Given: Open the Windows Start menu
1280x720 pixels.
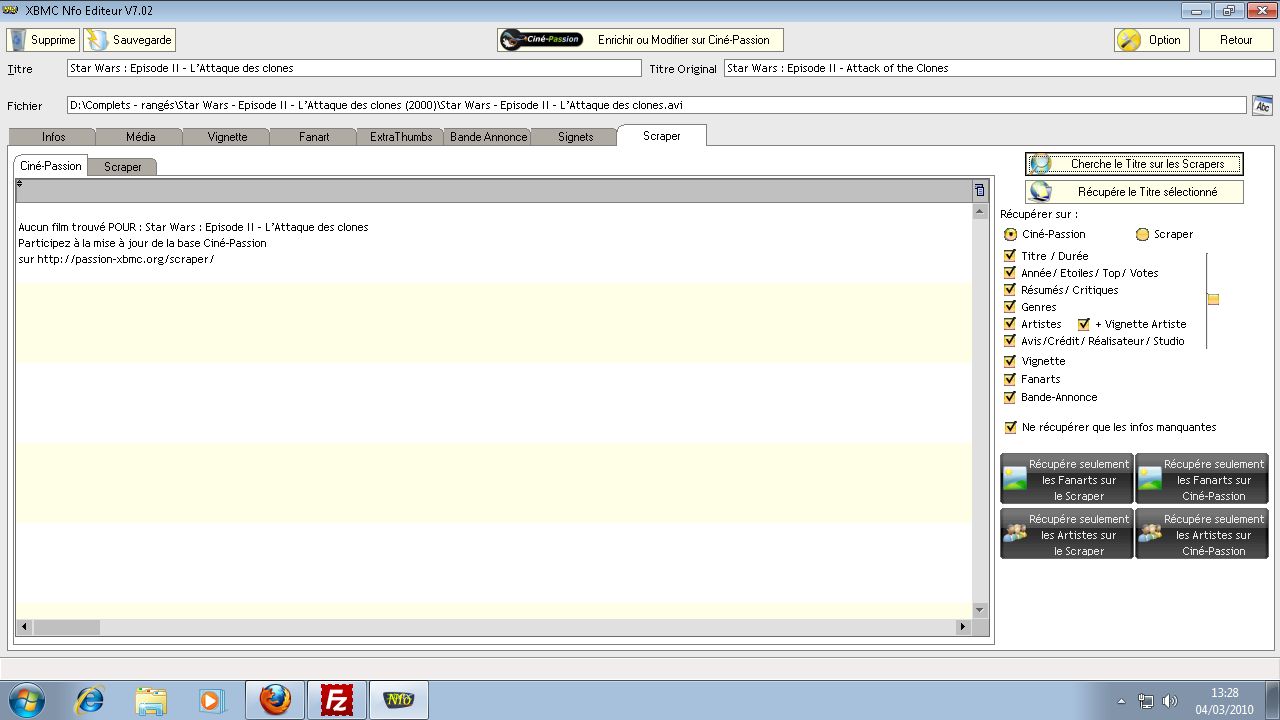Looking at the screenshot, I should click(25, 700).
